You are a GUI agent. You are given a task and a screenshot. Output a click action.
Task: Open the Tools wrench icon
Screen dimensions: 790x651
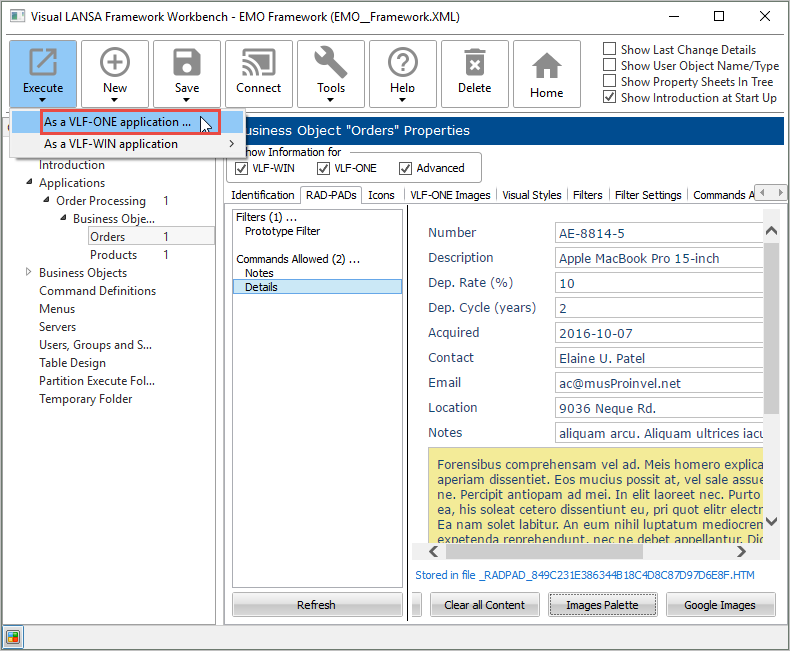click(331, 63)
